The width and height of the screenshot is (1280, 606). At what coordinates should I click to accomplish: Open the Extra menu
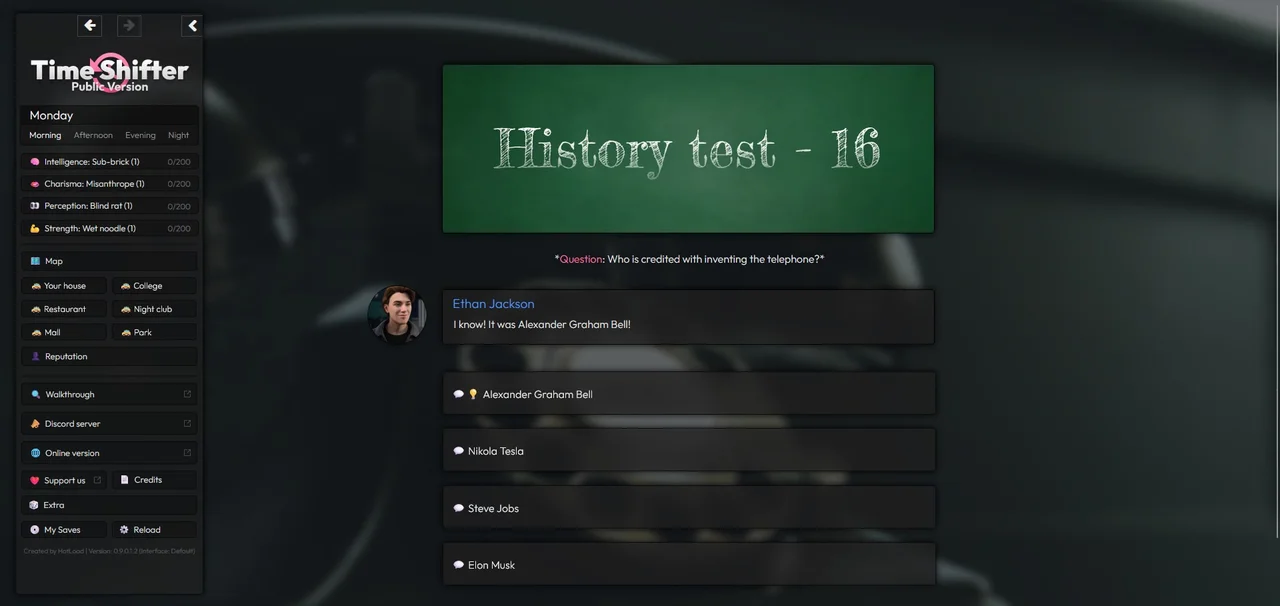coord(109,505)
